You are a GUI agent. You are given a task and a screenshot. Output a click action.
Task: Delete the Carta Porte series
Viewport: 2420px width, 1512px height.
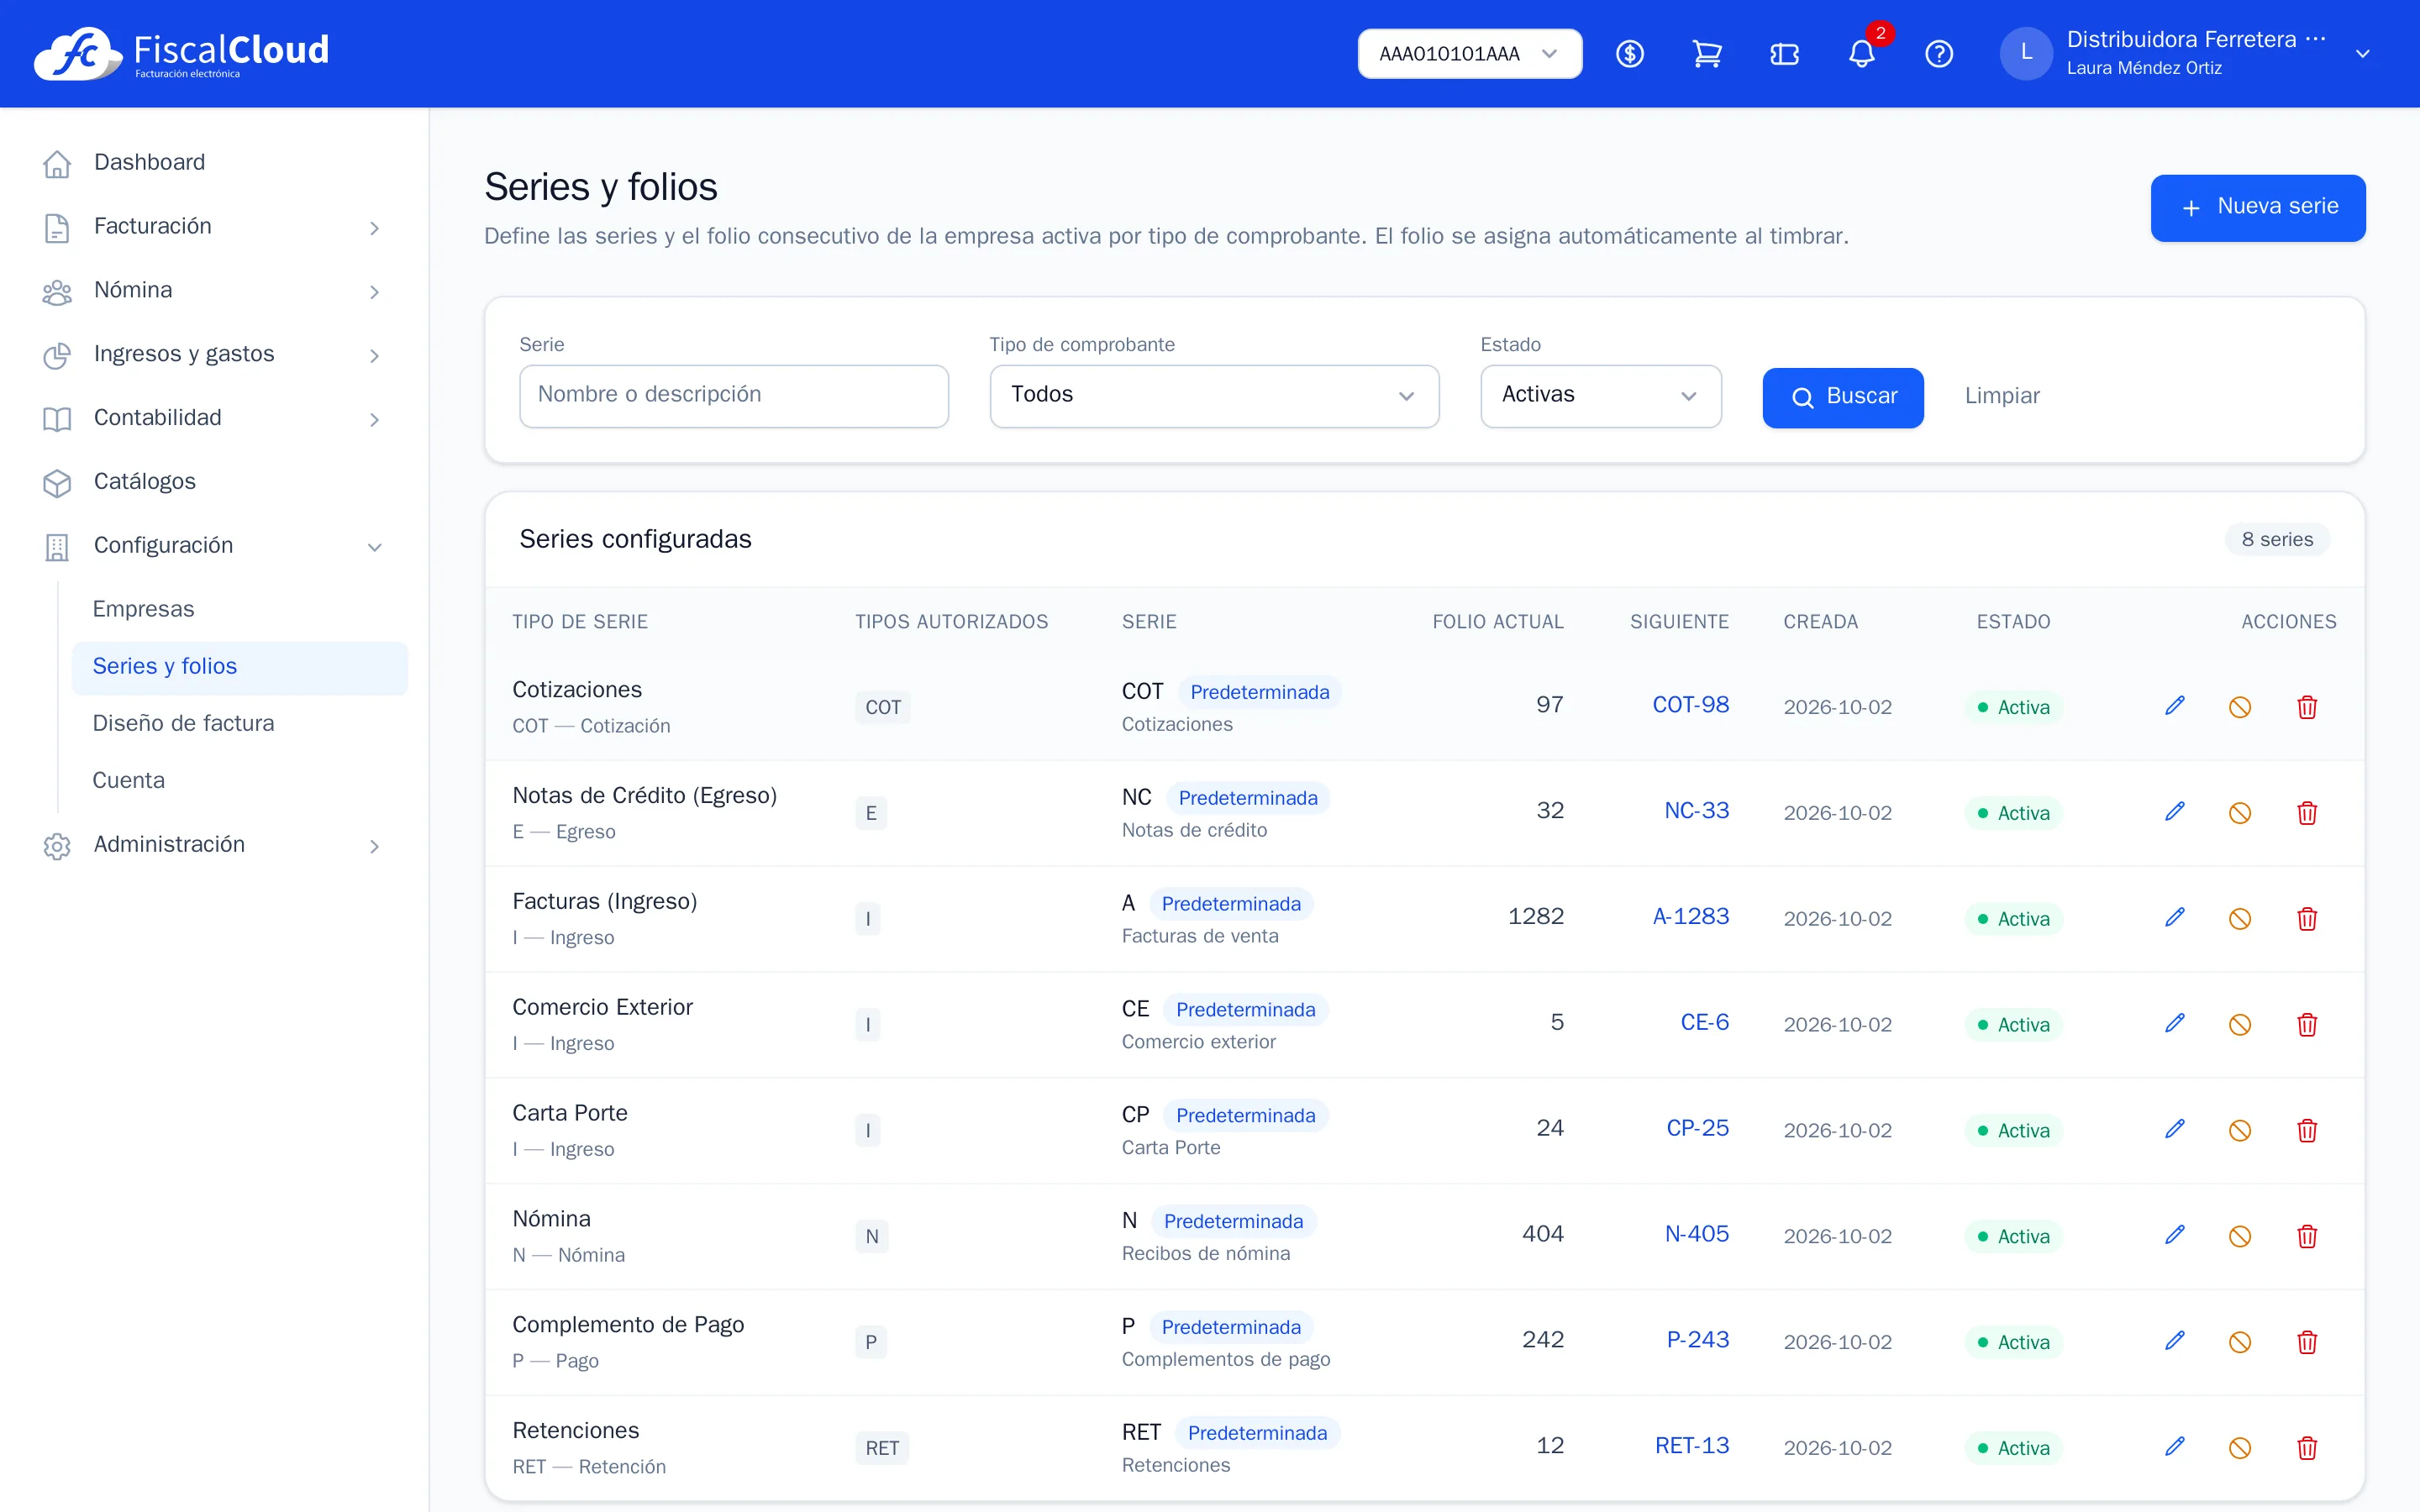[x=2307, y=1130]
